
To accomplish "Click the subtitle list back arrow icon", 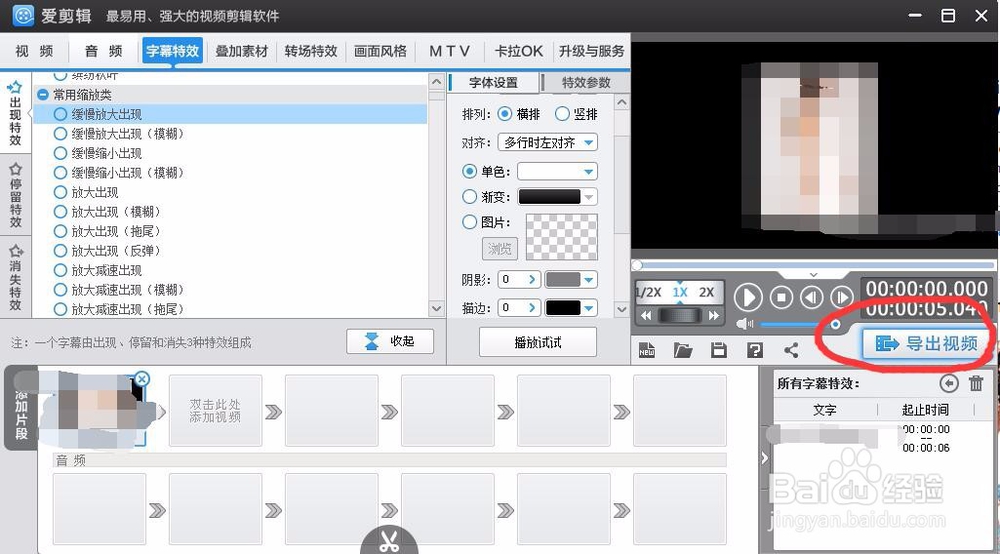I will [x=949, y=383].
